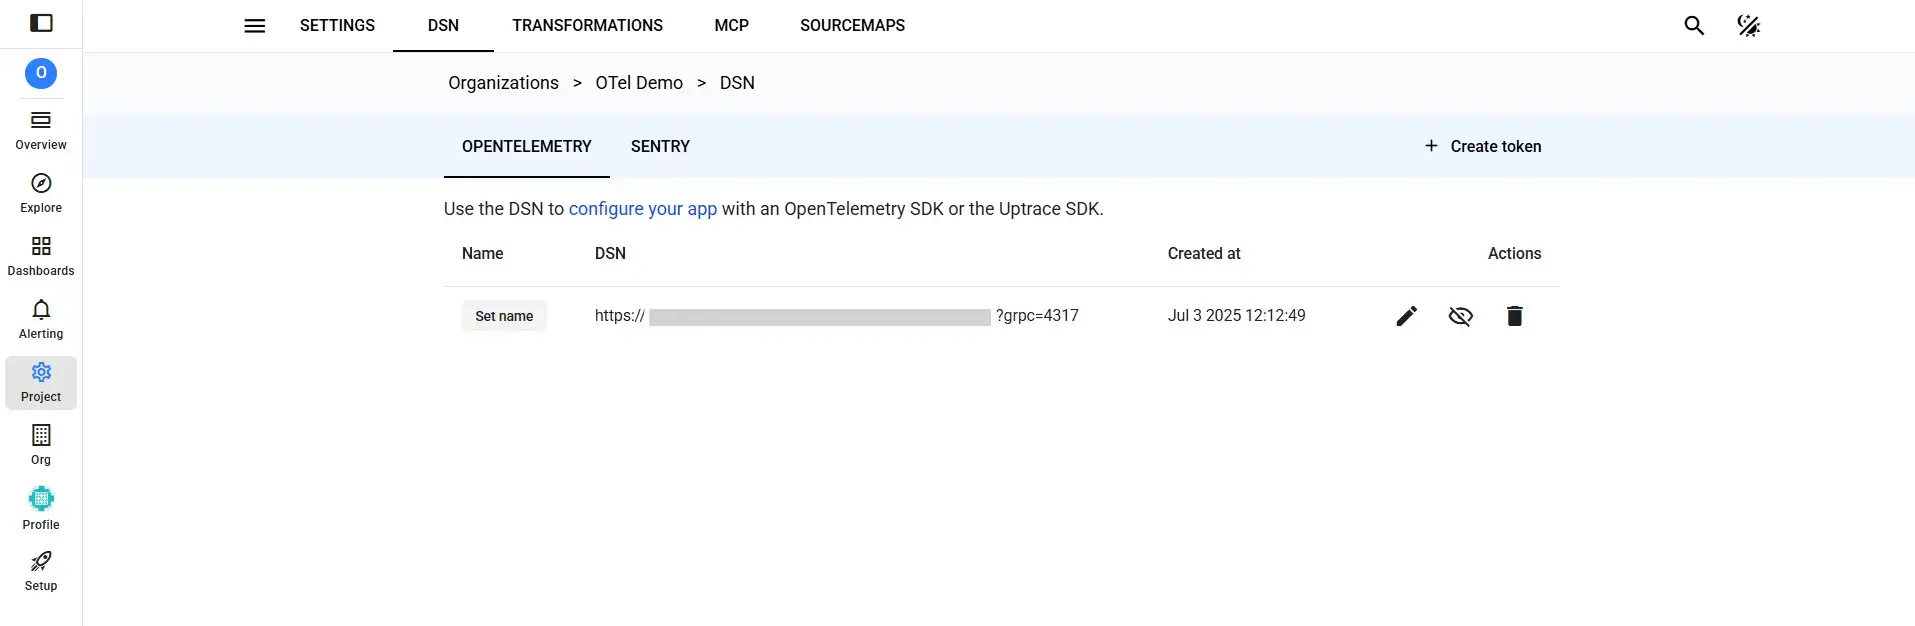Open Alerting bell icon
The width and height of the screenshot is (1915, 626).
(41, 309)
